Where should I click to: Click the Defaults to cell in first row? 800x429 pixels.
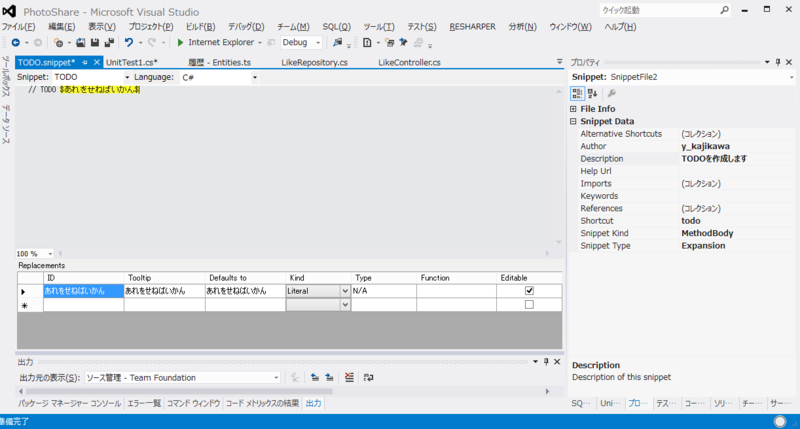coord(245,291)
